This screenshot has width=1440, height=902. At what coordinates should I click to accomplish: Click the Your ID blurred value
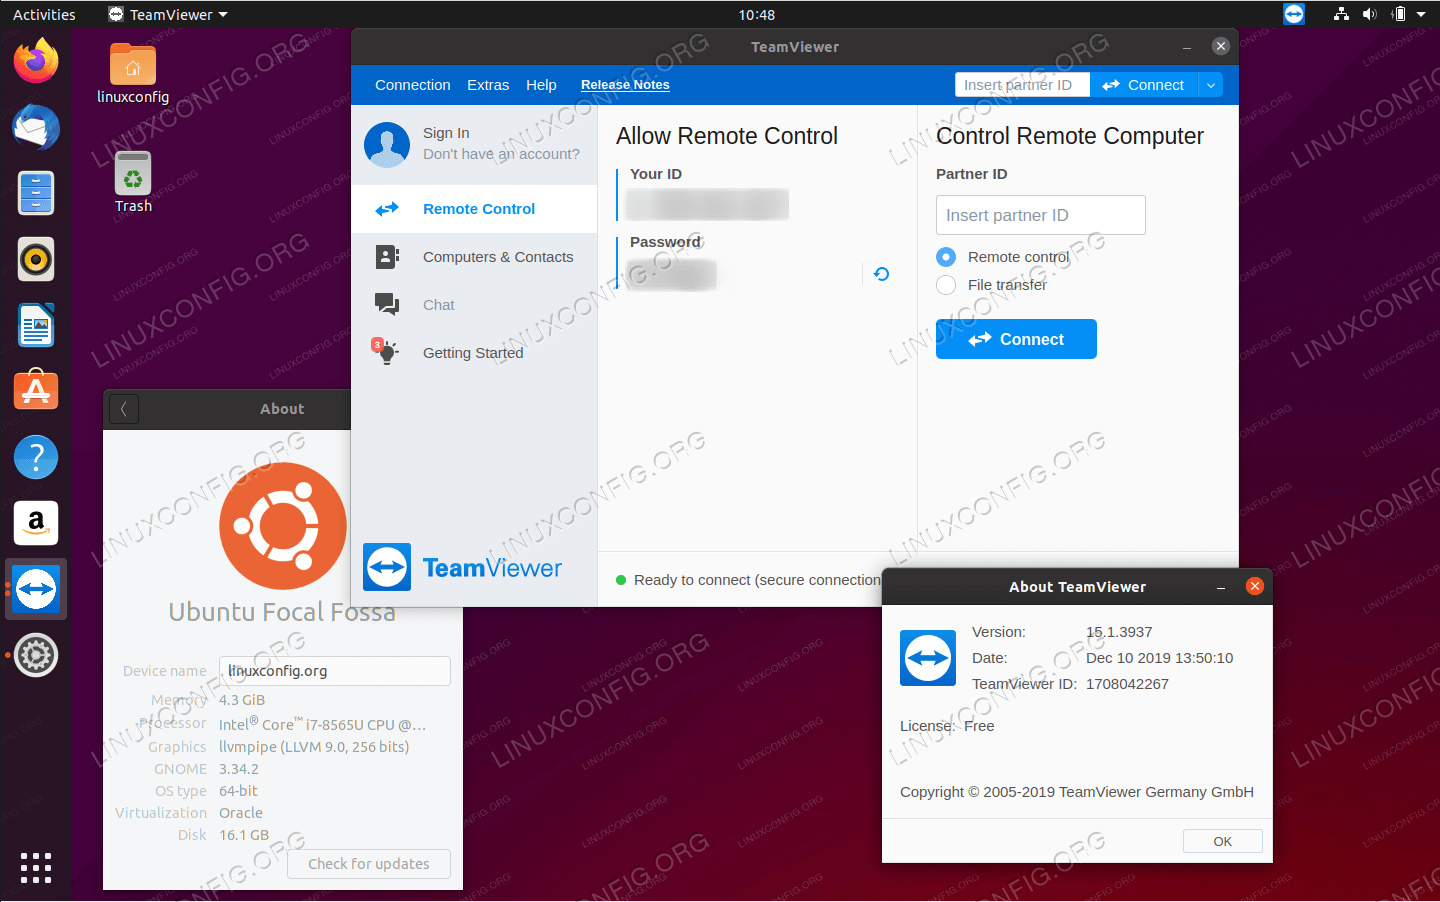pyautogui.click(x=707, y=204)
